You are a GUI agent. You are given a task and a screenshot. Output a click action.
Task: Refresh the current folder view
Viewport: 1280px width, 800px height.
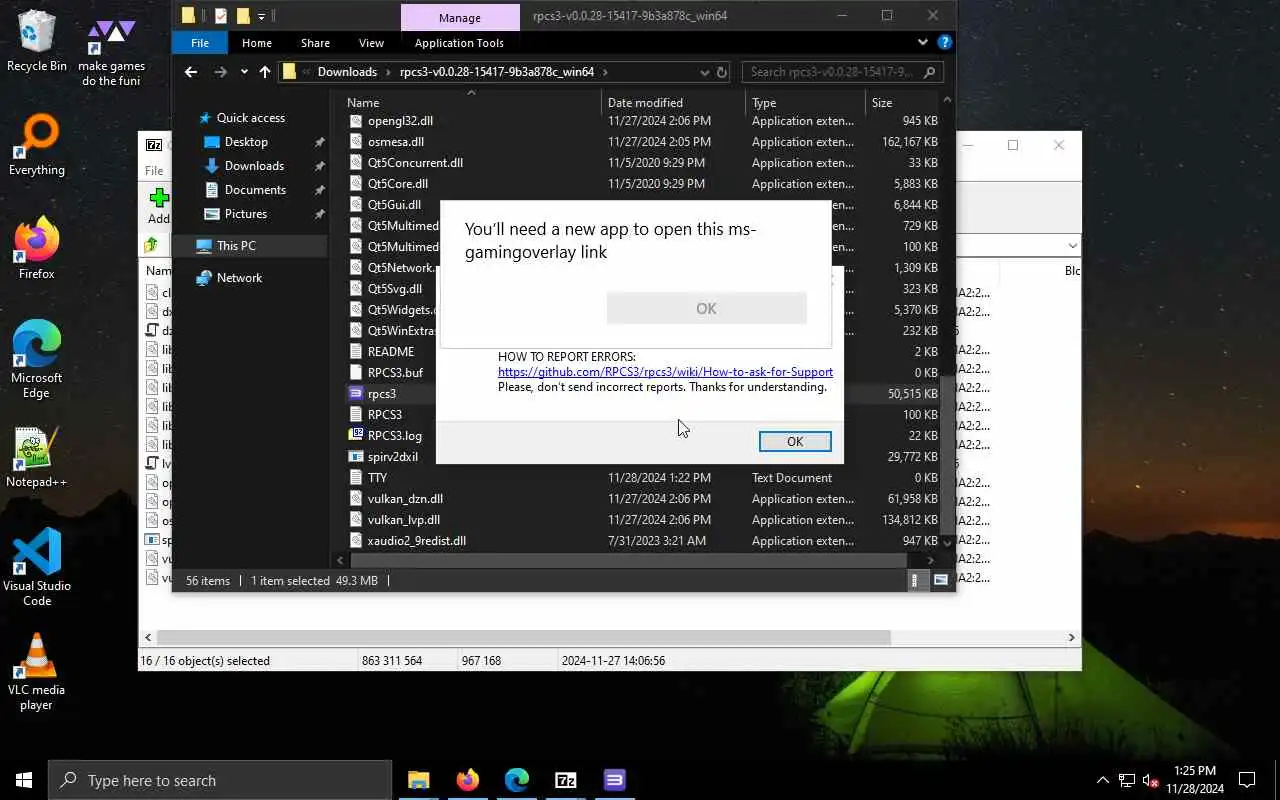pos(721,72)
